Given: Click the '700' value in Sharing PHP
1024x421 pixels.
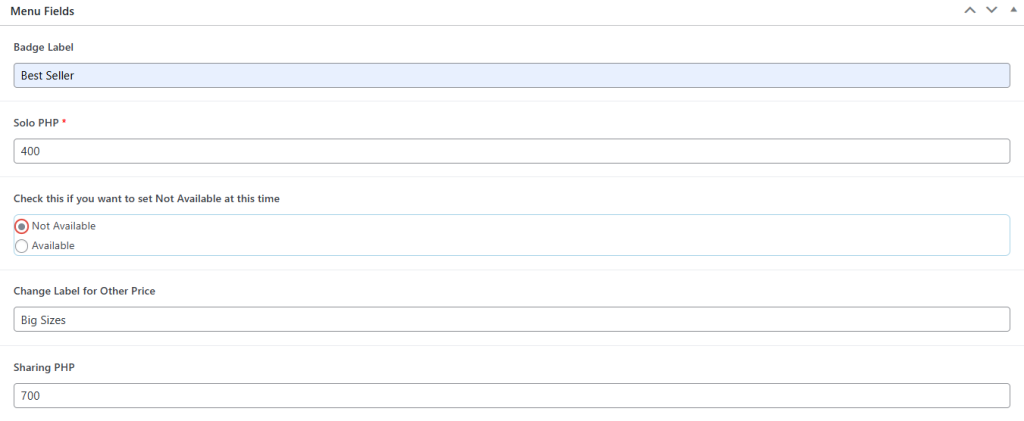Looking at the screenshot, I should pos(30,395).
